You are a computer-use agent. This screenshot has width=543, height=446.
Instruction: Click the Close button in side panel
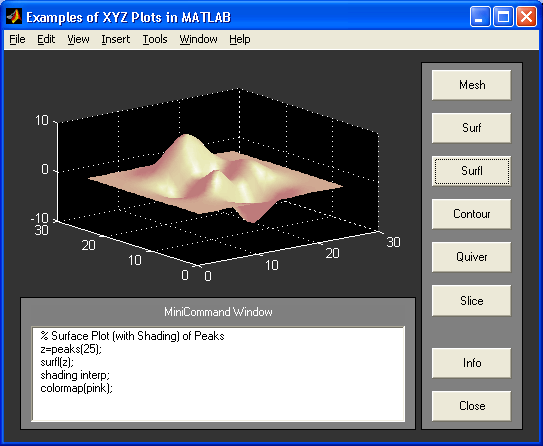click(x=471, y=406)
